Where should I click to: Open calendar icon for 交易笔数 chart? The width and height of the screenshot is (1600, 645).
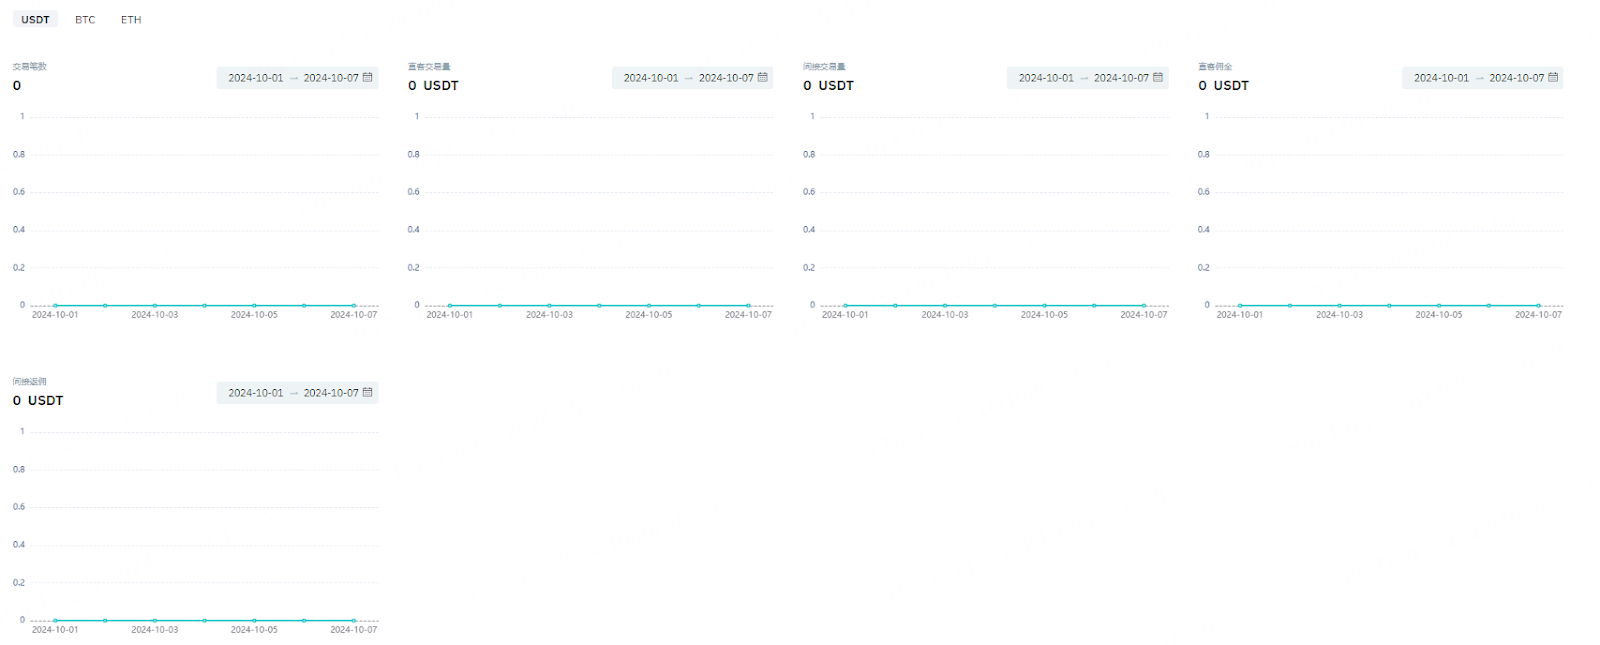[367, 77]
